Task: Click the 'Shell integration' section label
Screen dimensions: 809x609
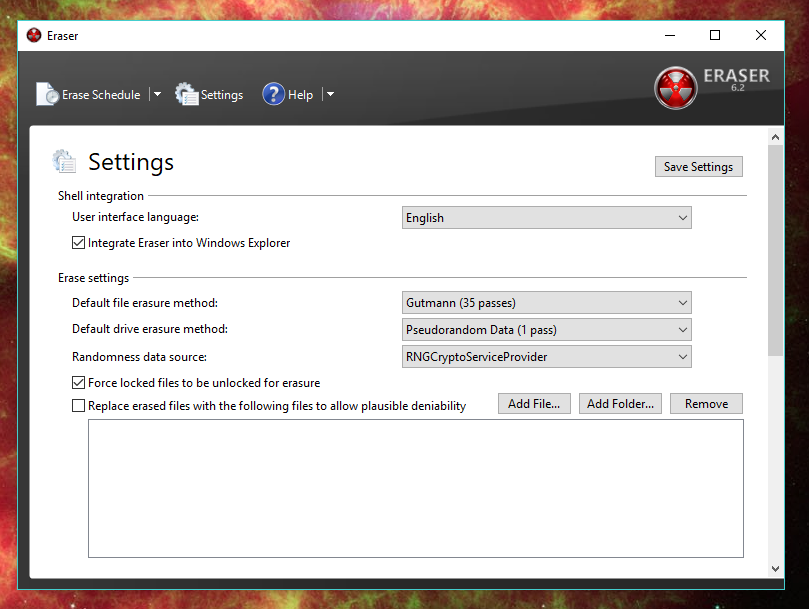Action: click(x=101, y=196)
